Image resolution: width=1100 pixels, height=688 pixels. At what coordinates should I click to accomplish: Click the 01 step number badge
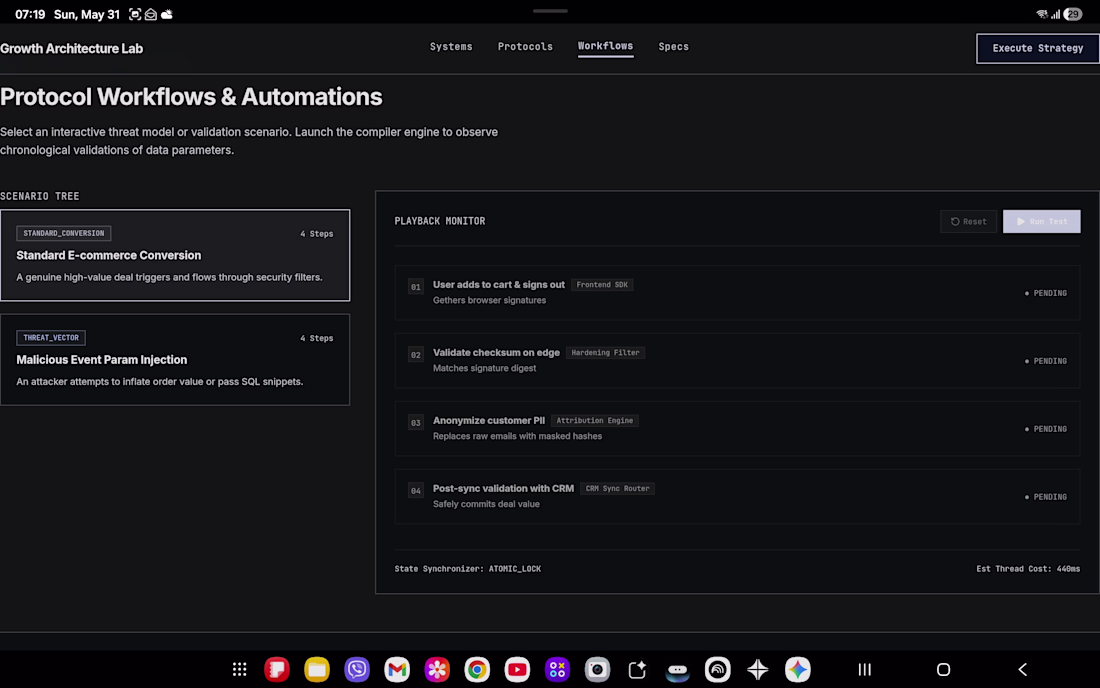point(416,287)
